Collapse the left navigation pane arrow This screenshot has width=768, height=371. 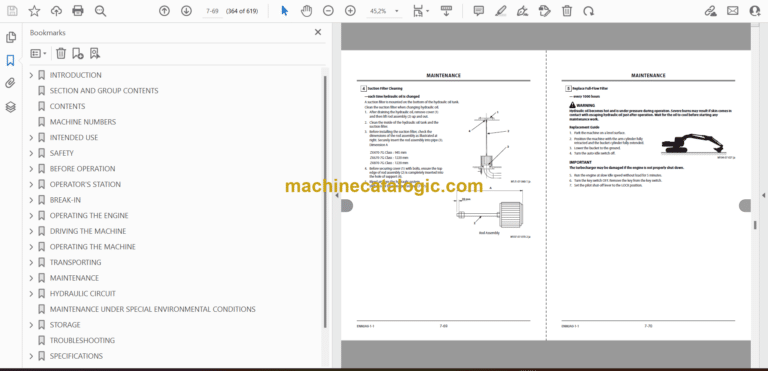click(336, 195)
